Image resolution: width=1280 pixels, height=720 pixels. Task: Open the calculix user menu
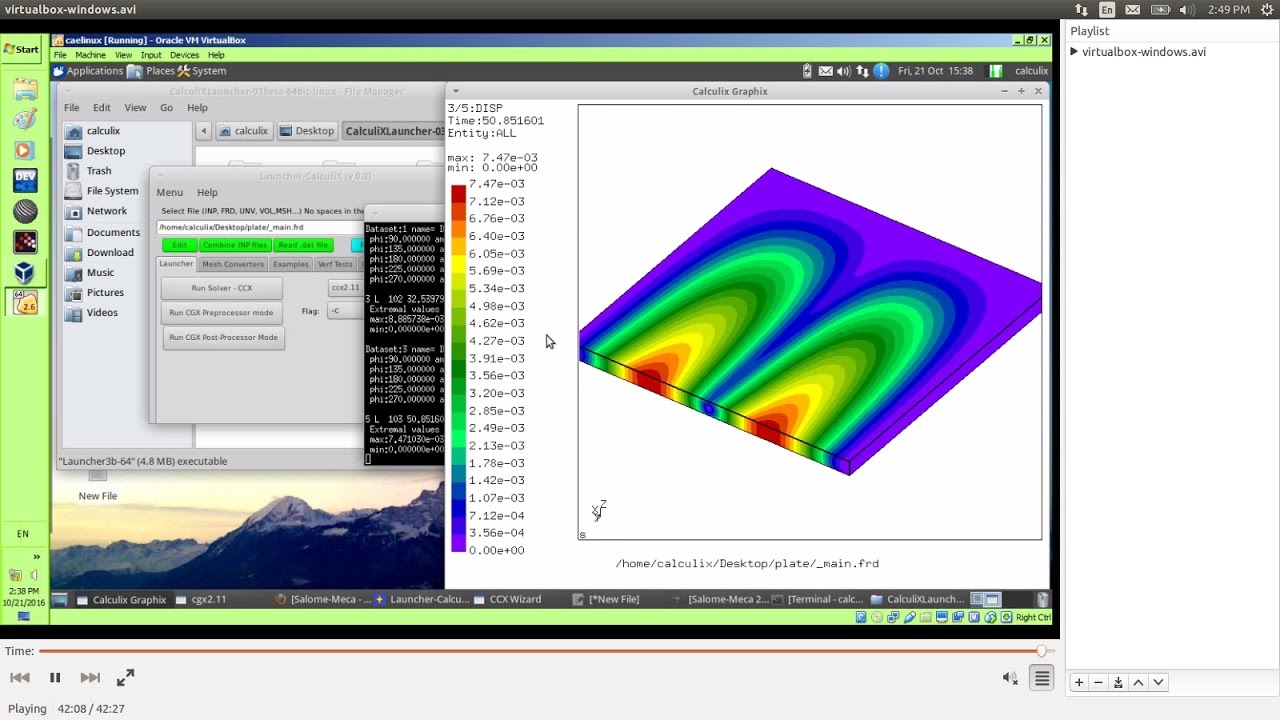(1031, 71)
